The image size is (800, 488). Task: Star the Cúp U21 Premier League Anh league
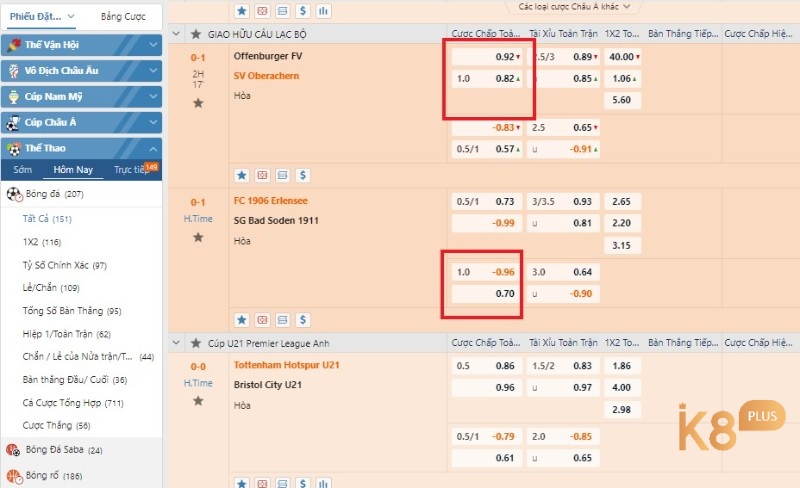click(196, 344)
